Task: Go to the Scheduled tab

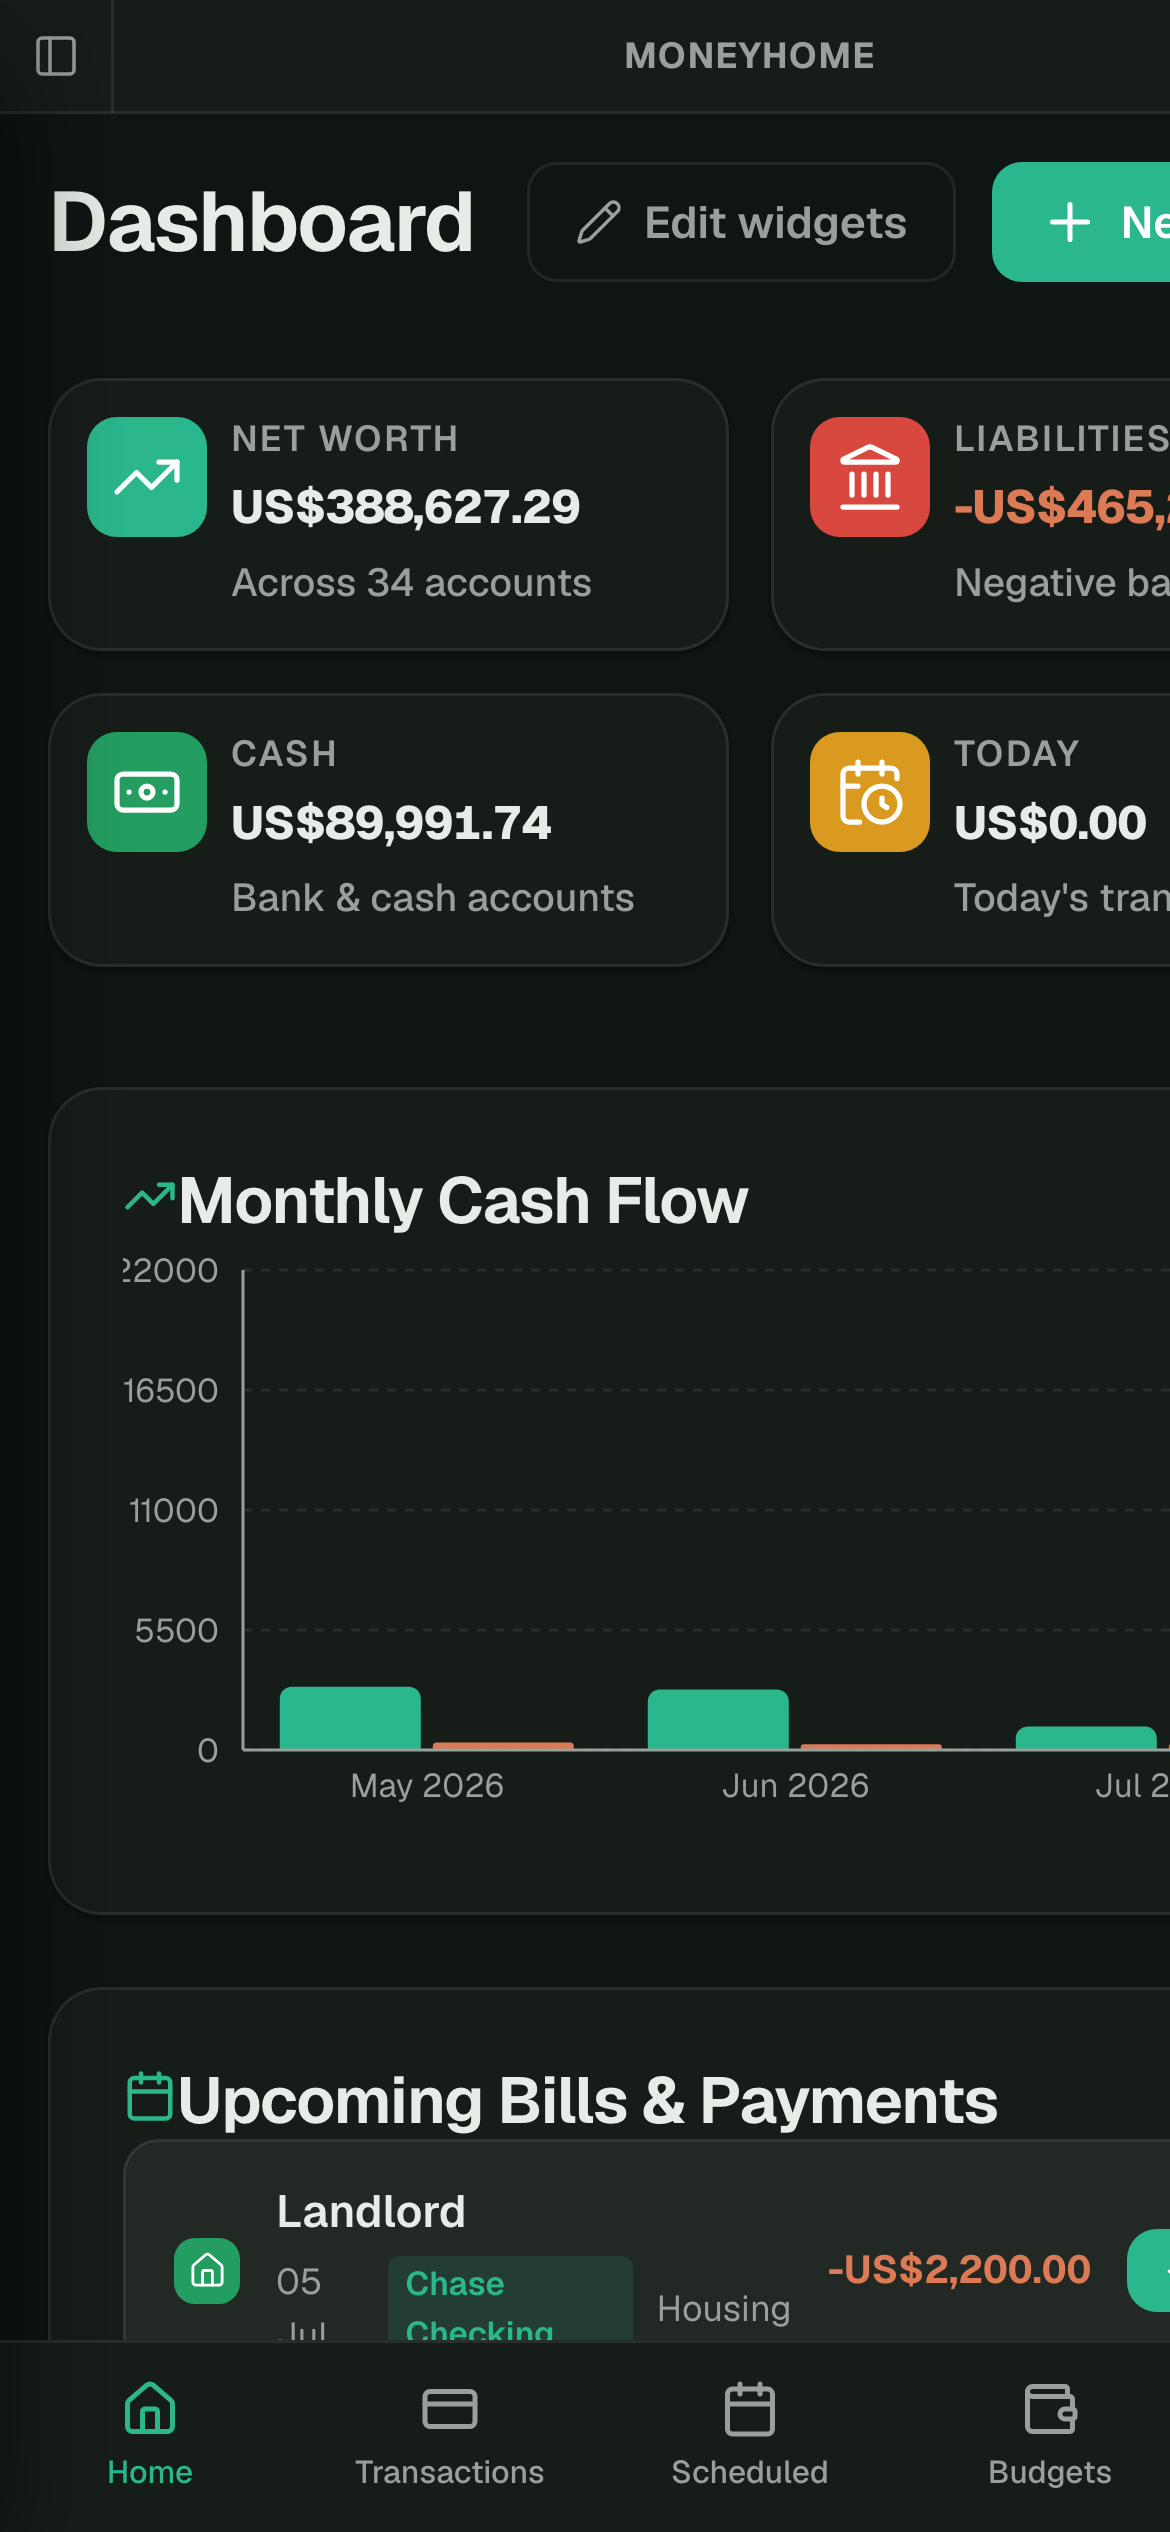Action: (x=750, y=2434)
